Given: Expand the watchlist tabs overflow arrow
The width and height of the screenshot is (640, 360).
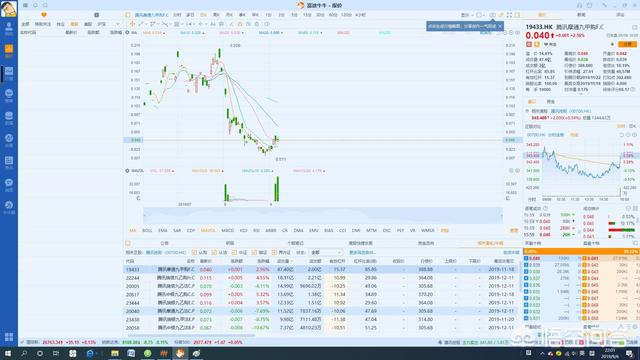Looking at the screenshot, I should (117, 24).
